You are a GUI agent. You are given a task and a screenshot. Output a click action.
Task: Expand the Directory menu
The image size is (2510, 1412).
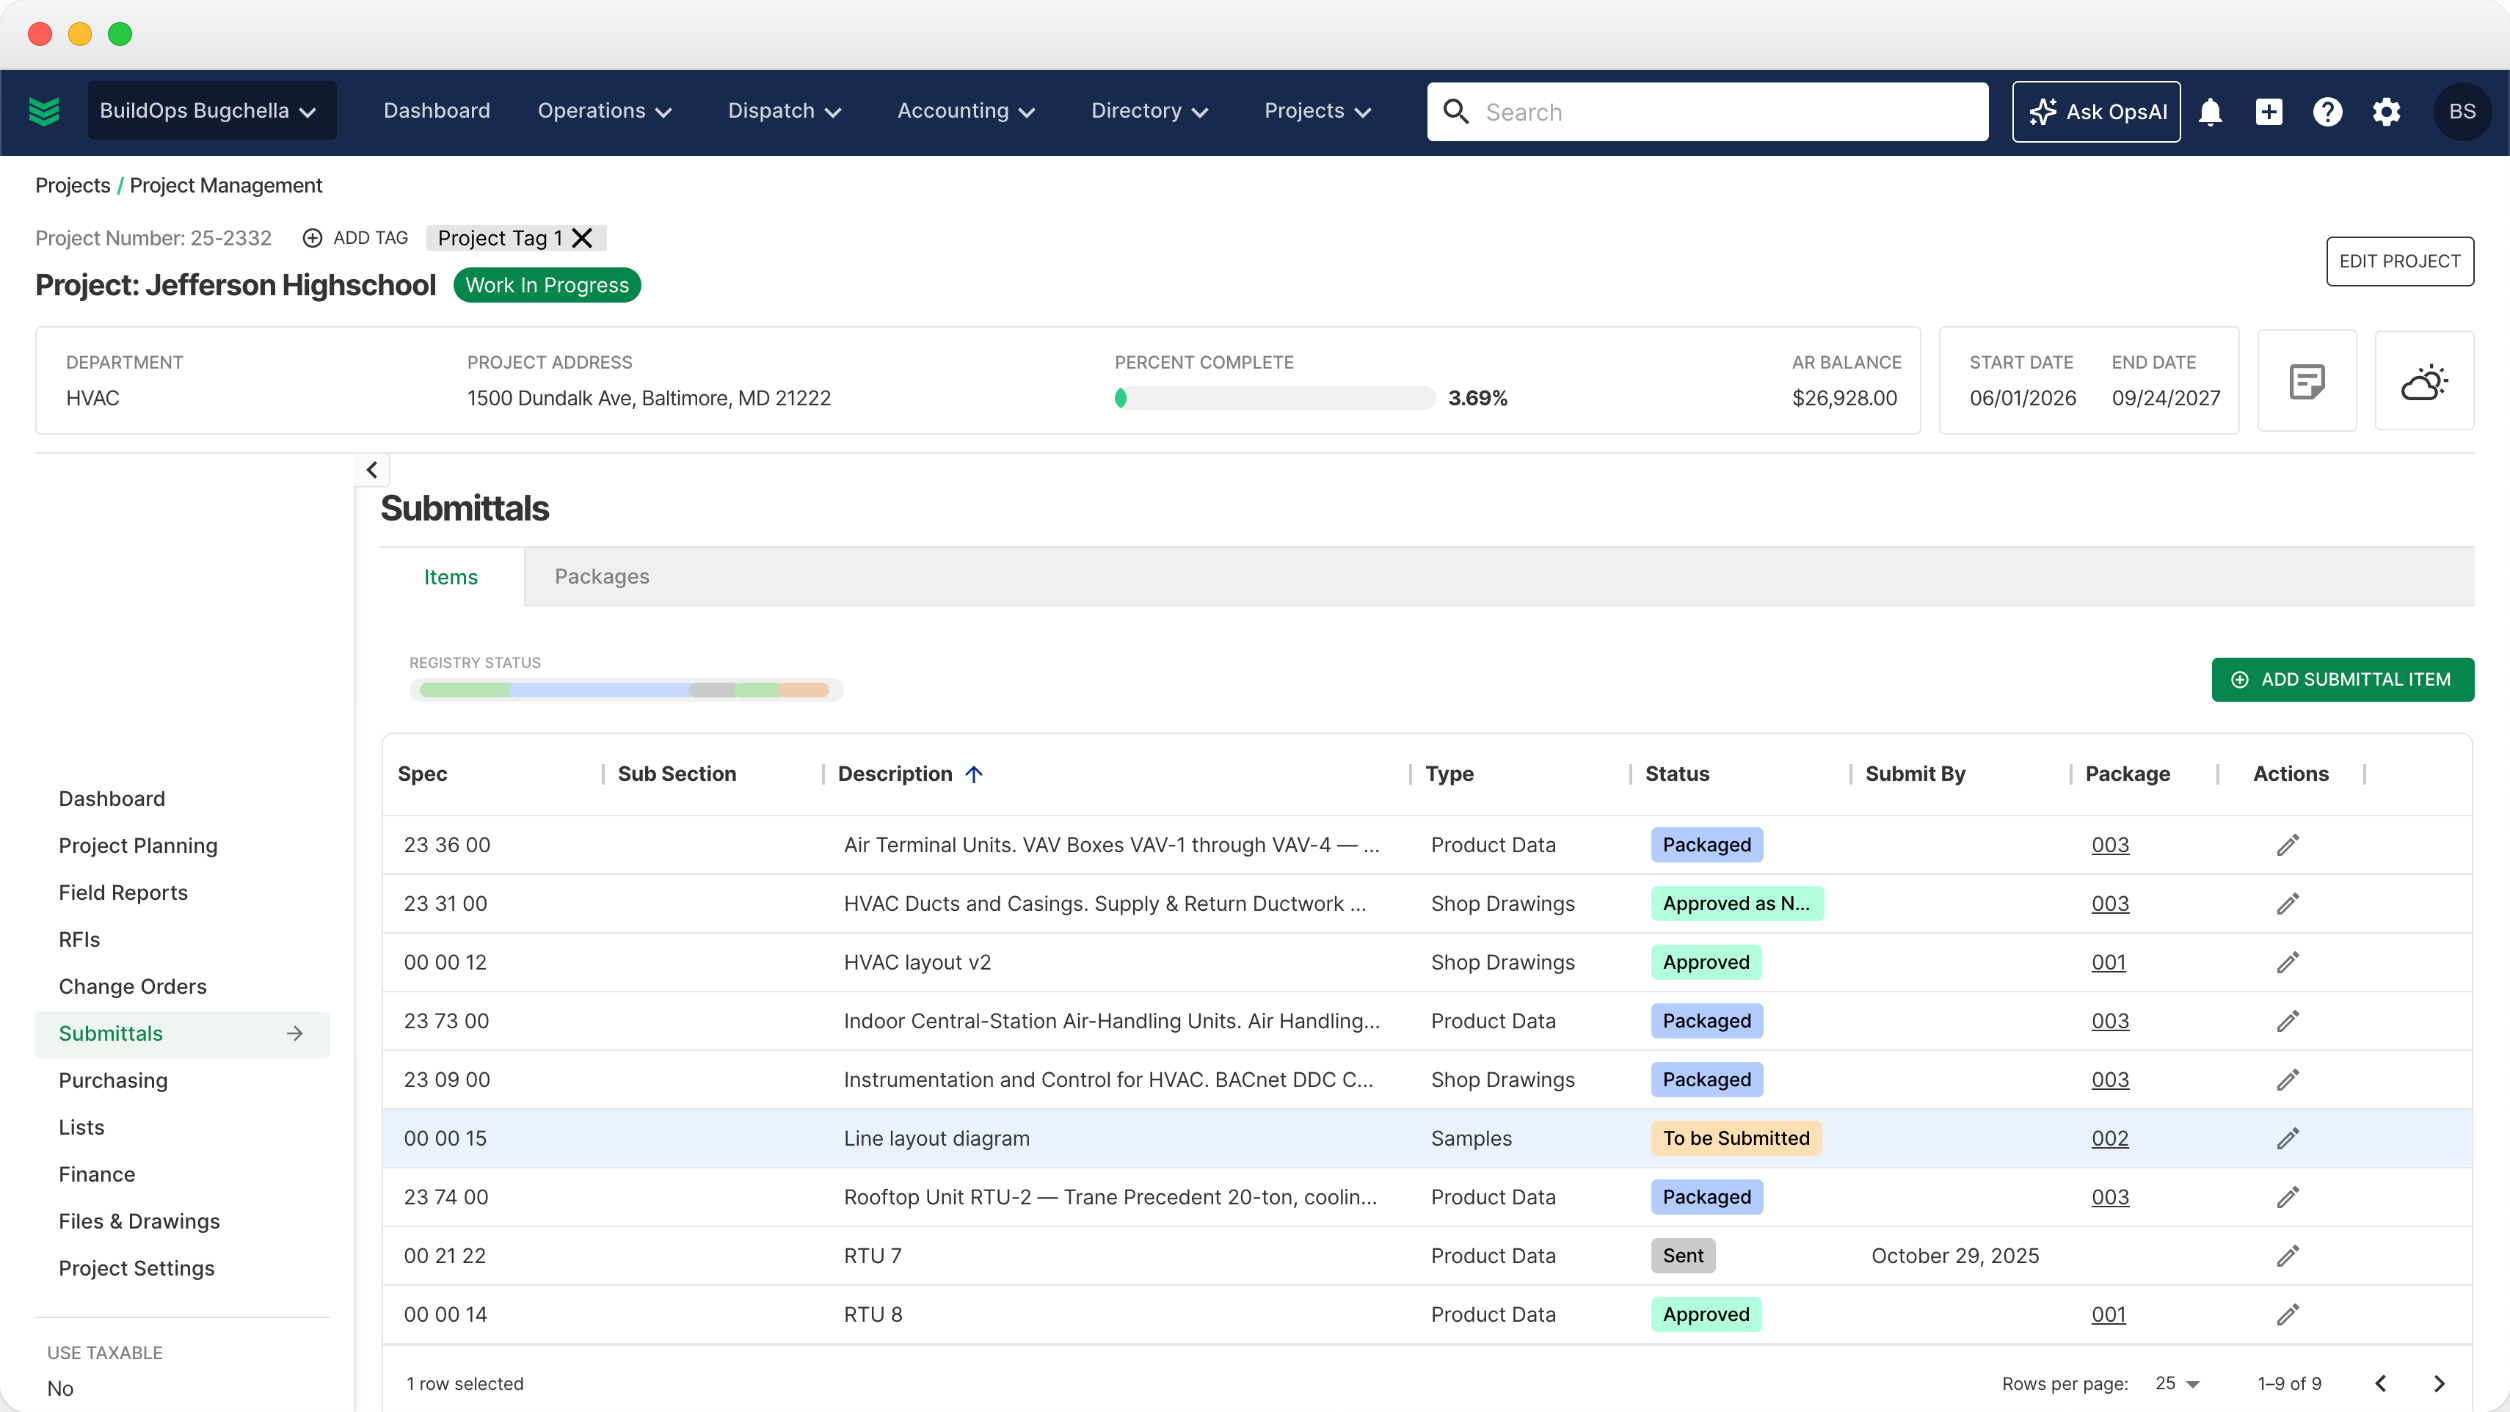click(1150, 111)
